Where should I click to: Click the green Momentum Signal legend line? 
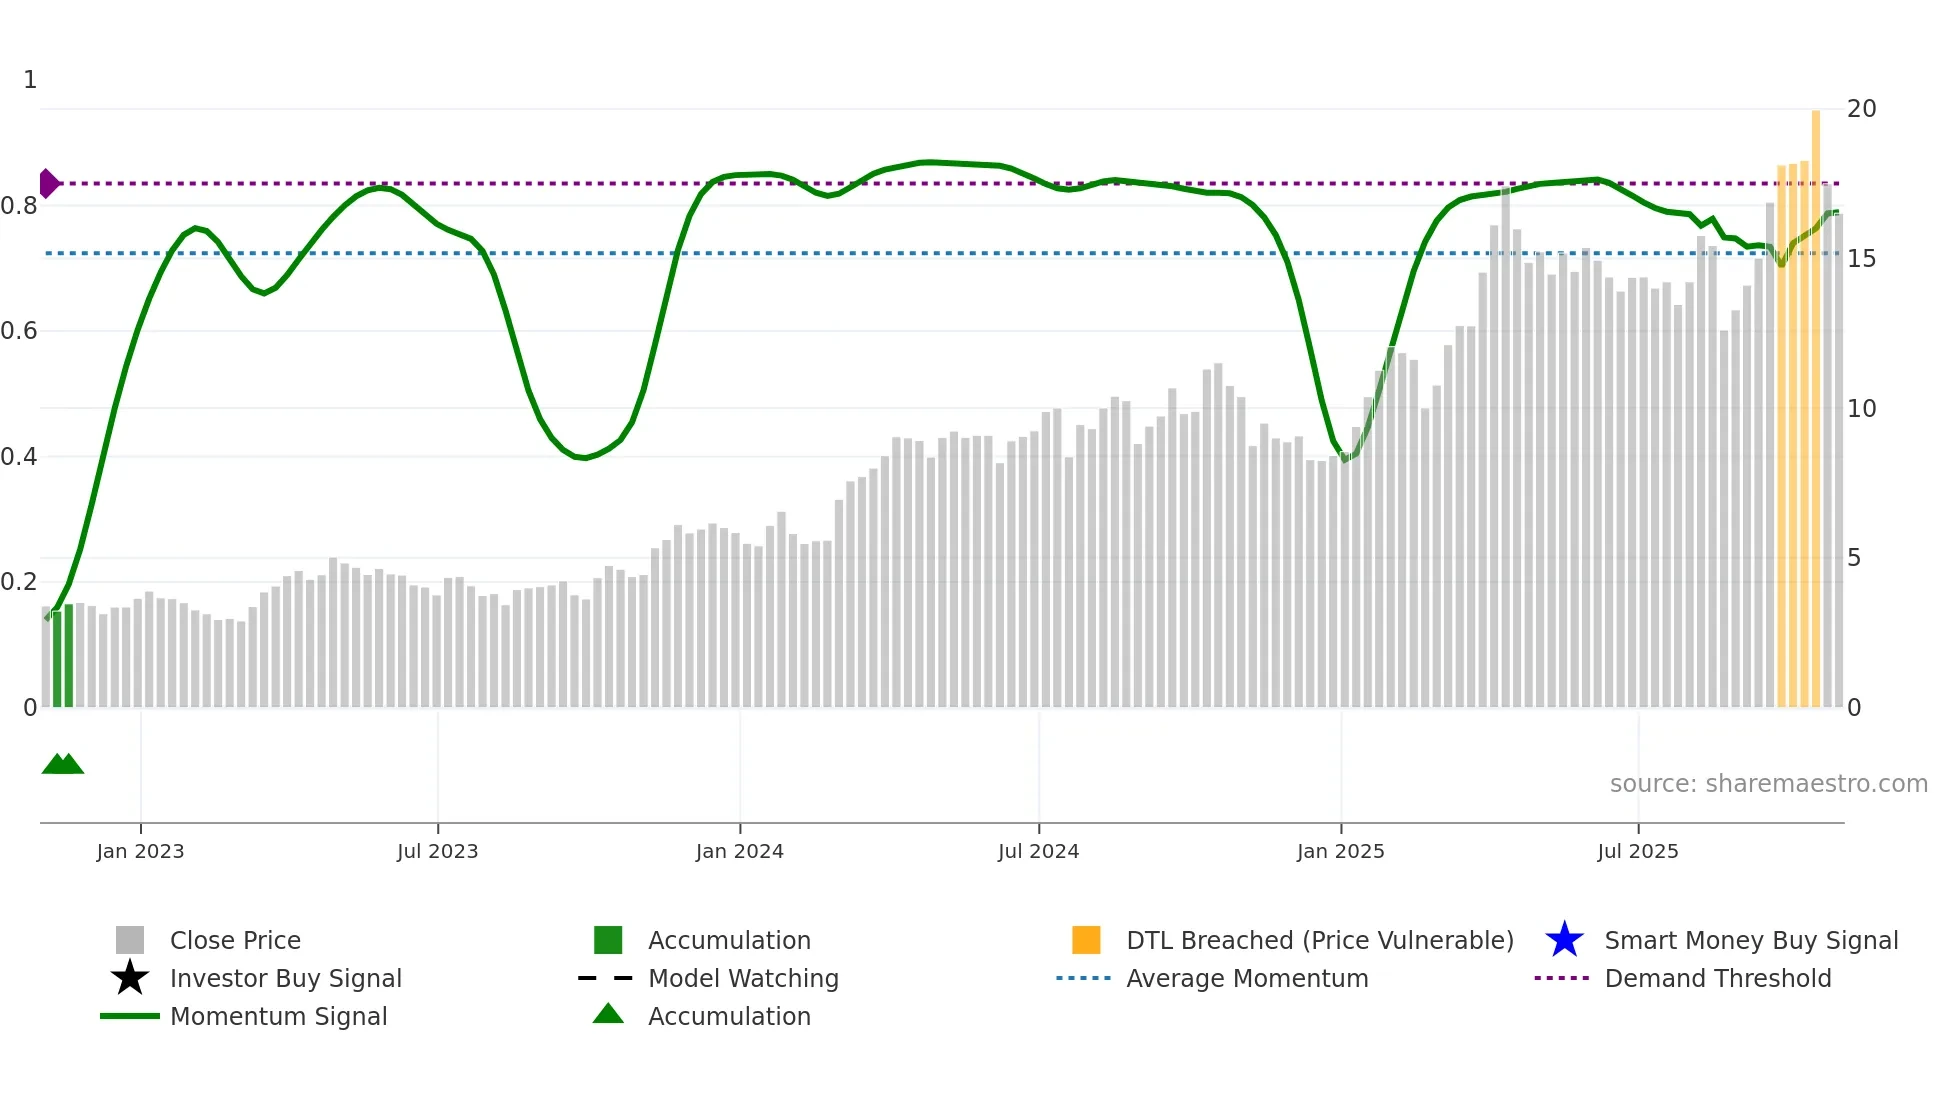pyautogui.click(x=130, y=1016)
